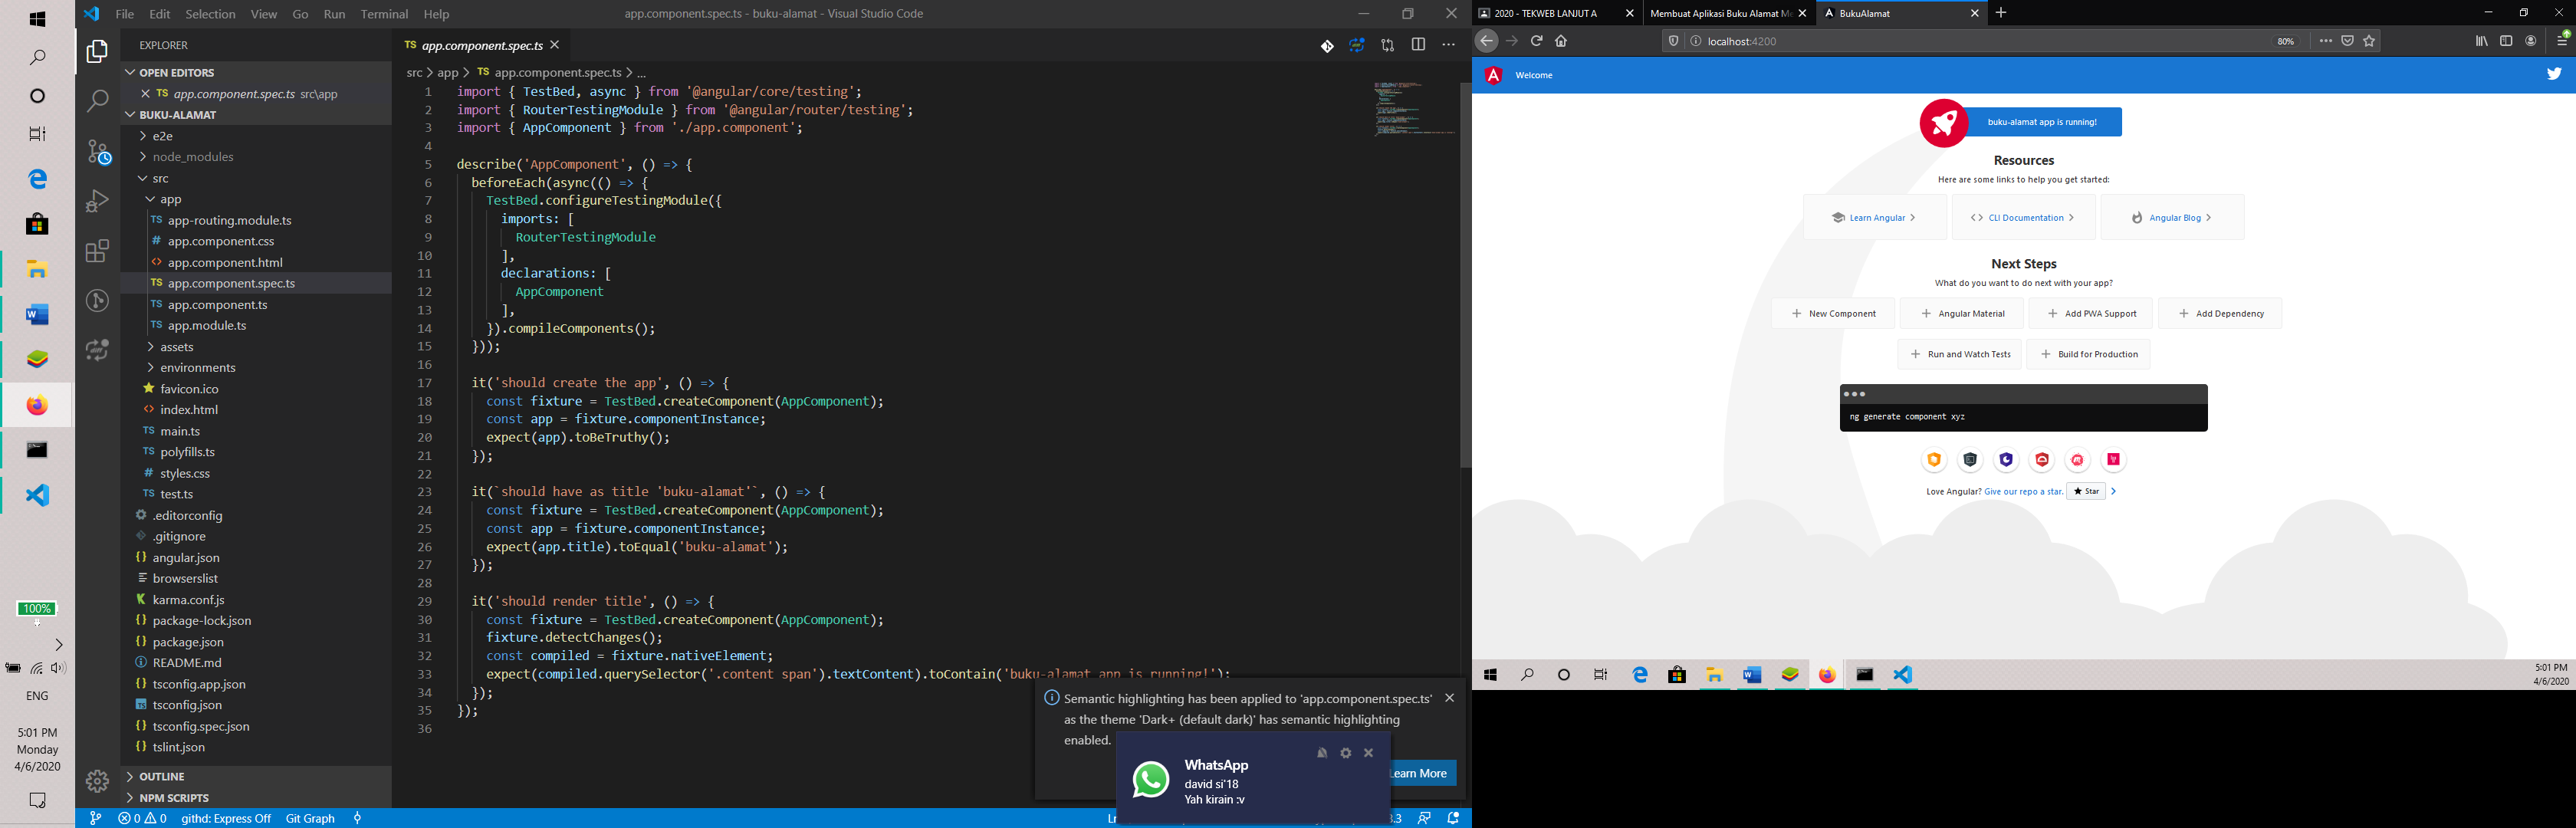The image size is (2576, 828).
Task: Close the semantic highlighting notification
Action: [x=1450, y=698]
